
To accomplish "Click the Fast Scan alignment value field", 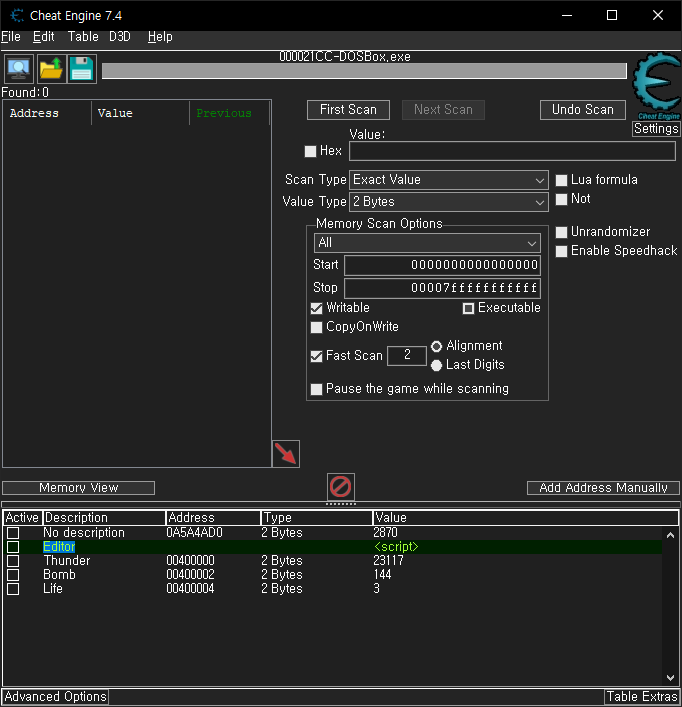I will [x=407, y=355].
